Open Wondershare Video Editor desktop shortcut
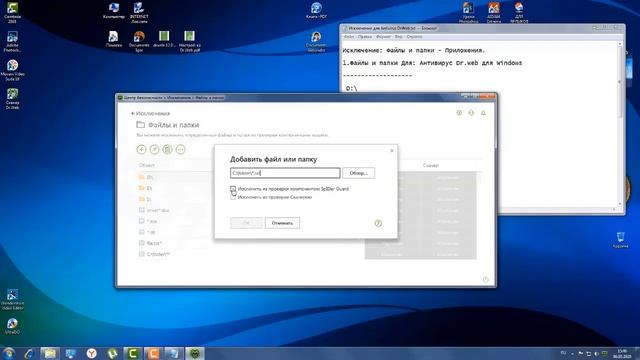 [12, 300]
